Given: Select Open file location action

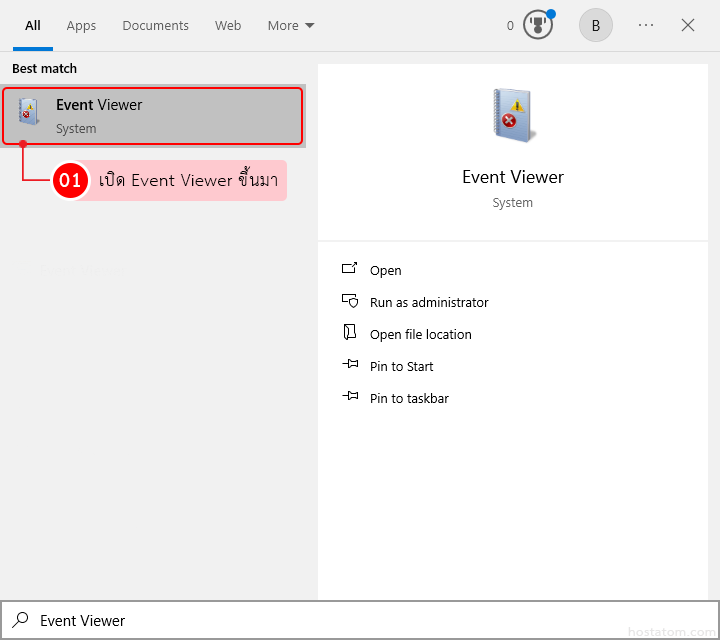Looking at the screenshot, I should [420, 334].
